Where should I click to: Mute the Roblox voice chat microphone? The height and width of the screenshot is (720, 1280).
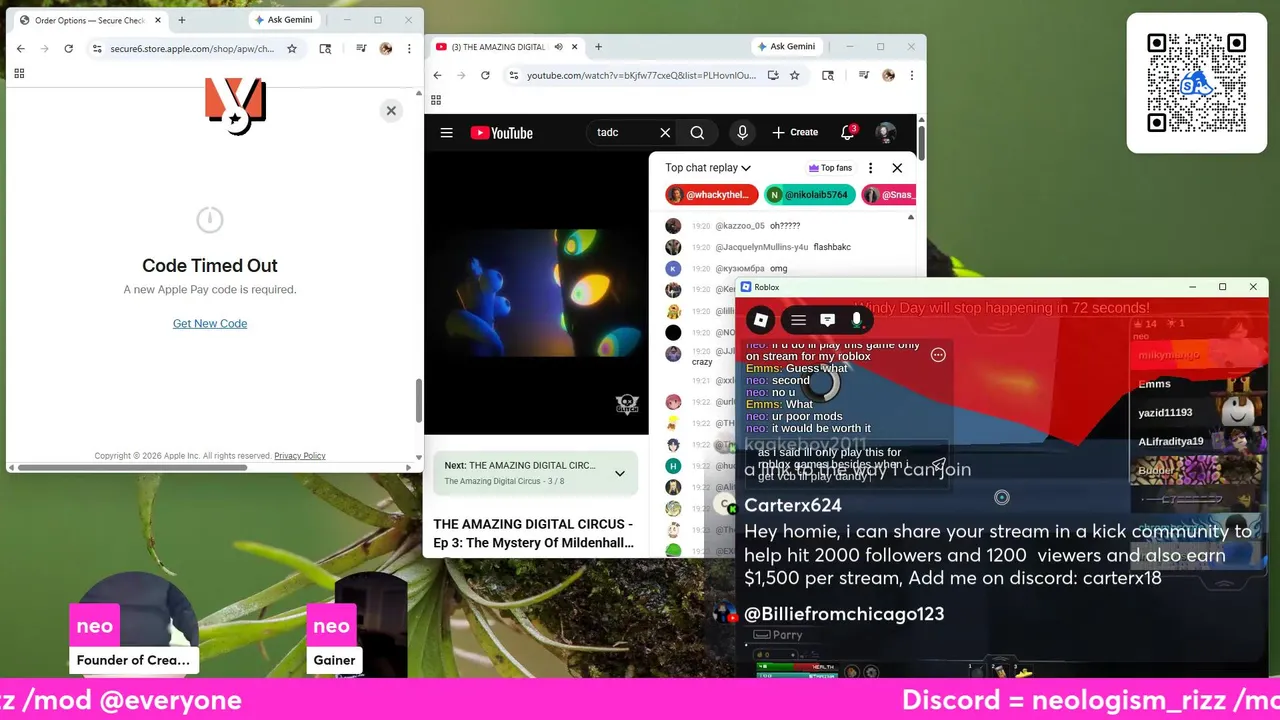point(856,320)
